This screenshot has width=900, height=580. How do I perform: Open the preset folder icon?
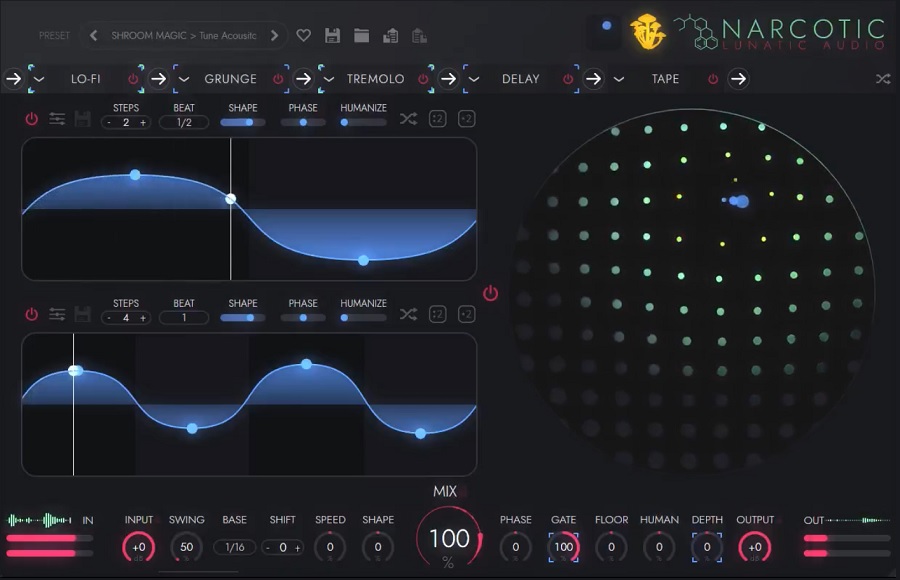(x=362, y=36)
